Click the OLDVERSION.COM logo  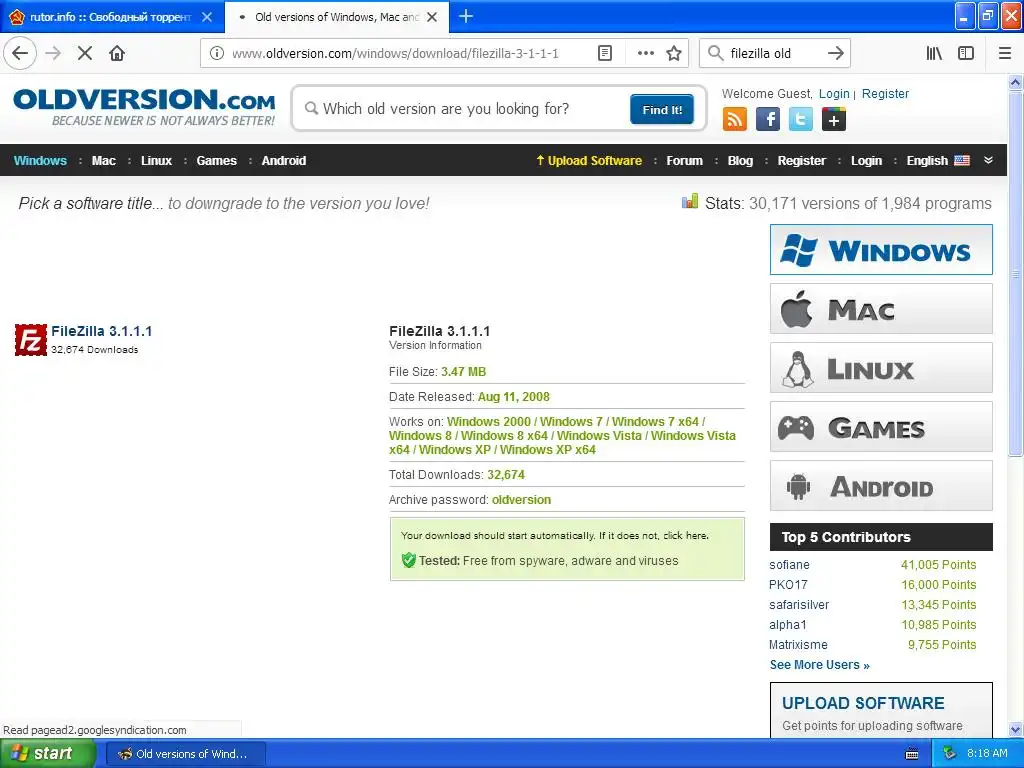144,107
